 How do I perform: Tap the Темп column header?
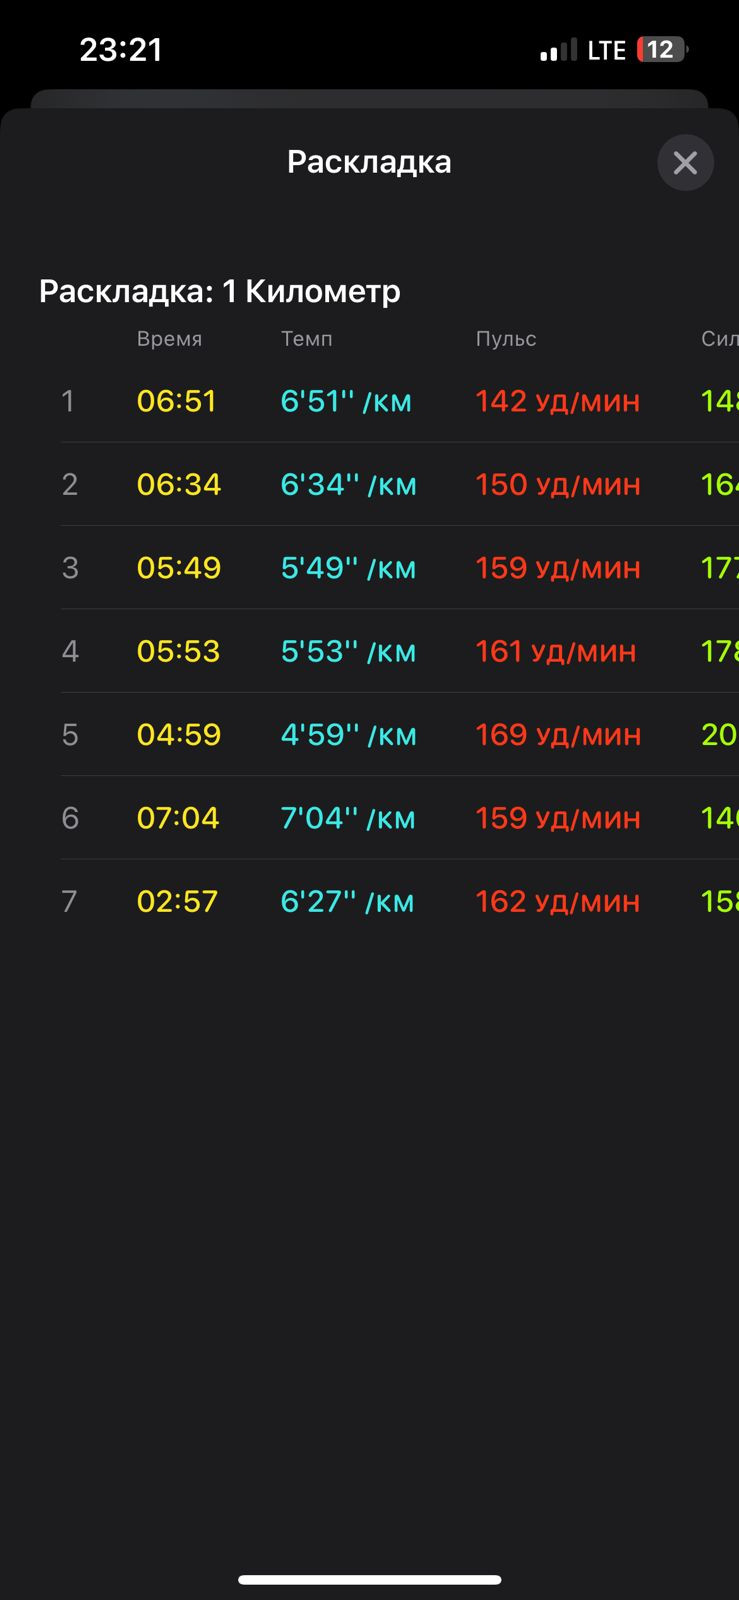point(306,339)
